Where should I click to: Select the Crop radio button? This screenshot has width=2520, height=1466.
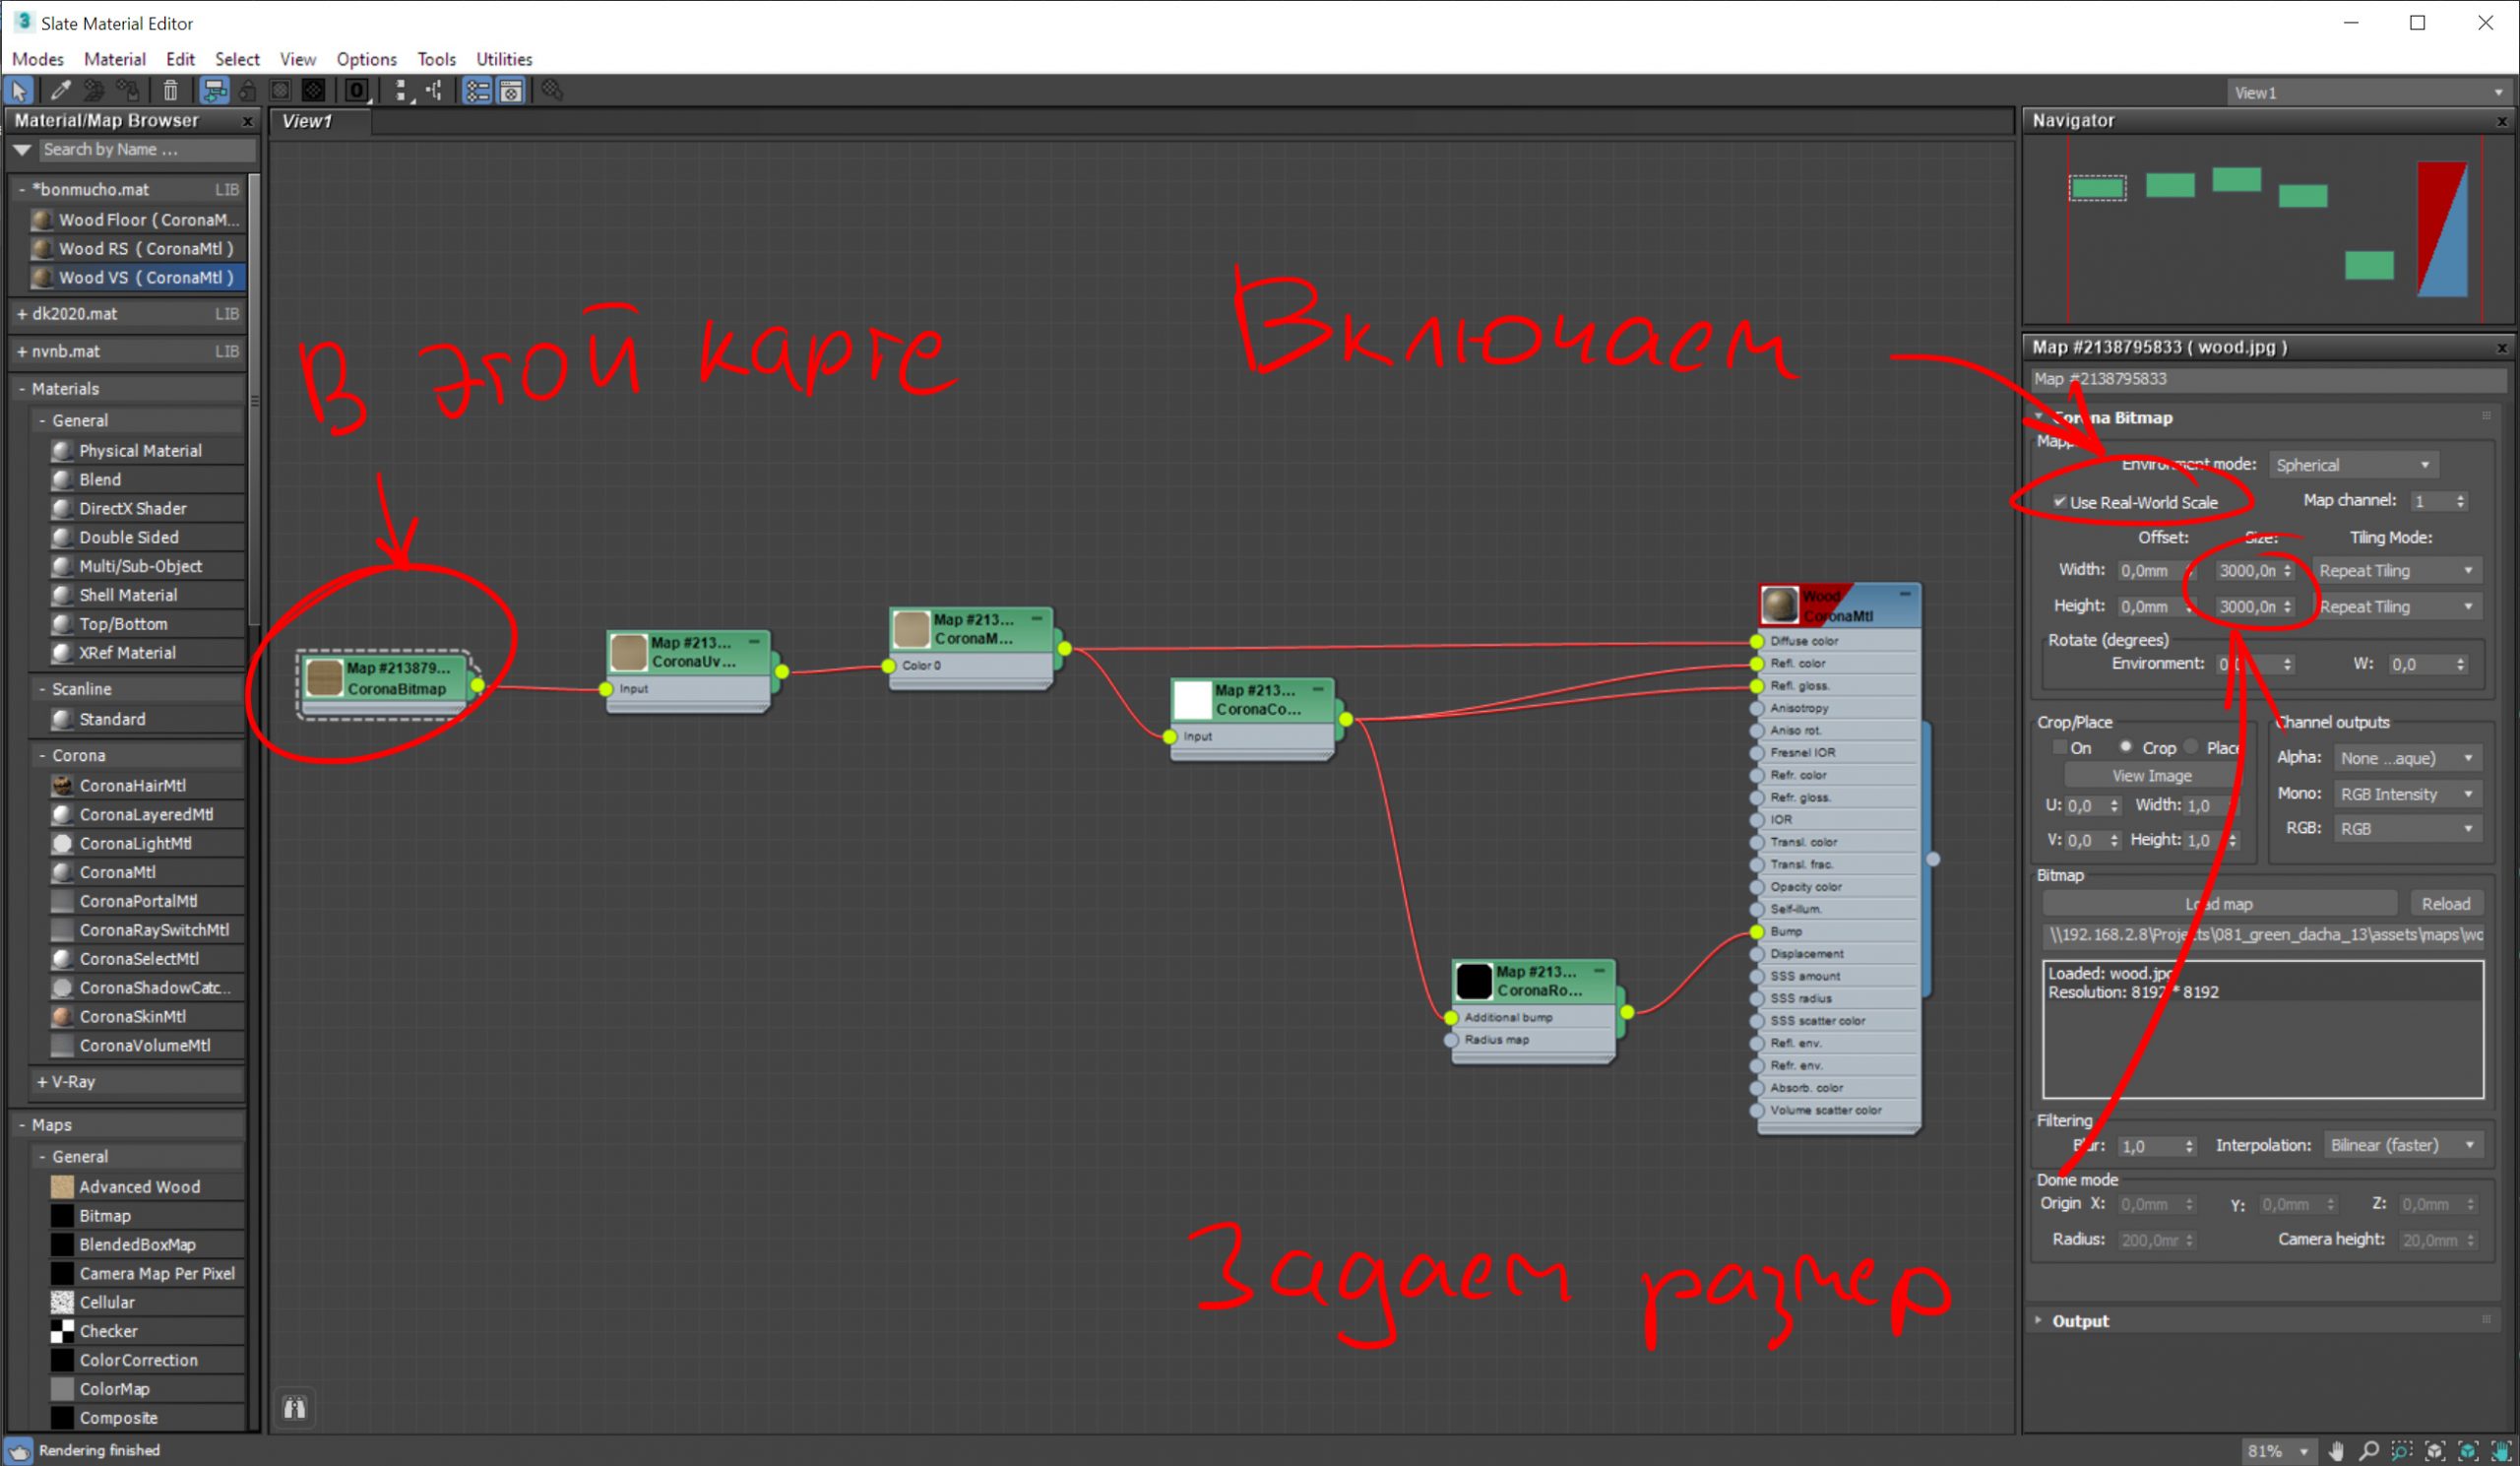(2125, 747)
